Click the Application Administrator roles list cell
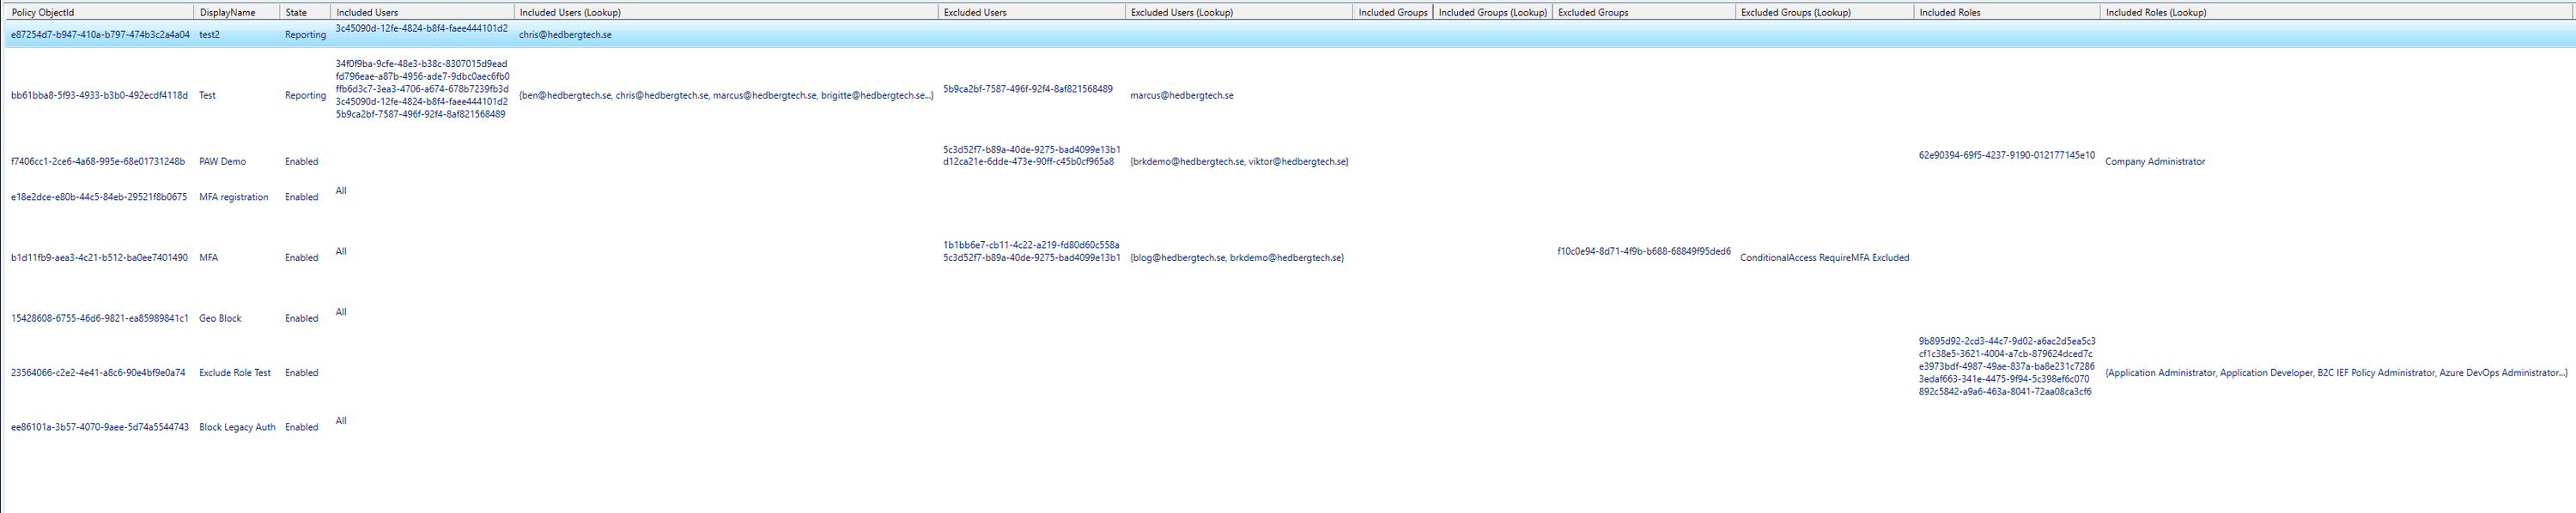Screen dimensions: 2576x513 (2335, 373)
